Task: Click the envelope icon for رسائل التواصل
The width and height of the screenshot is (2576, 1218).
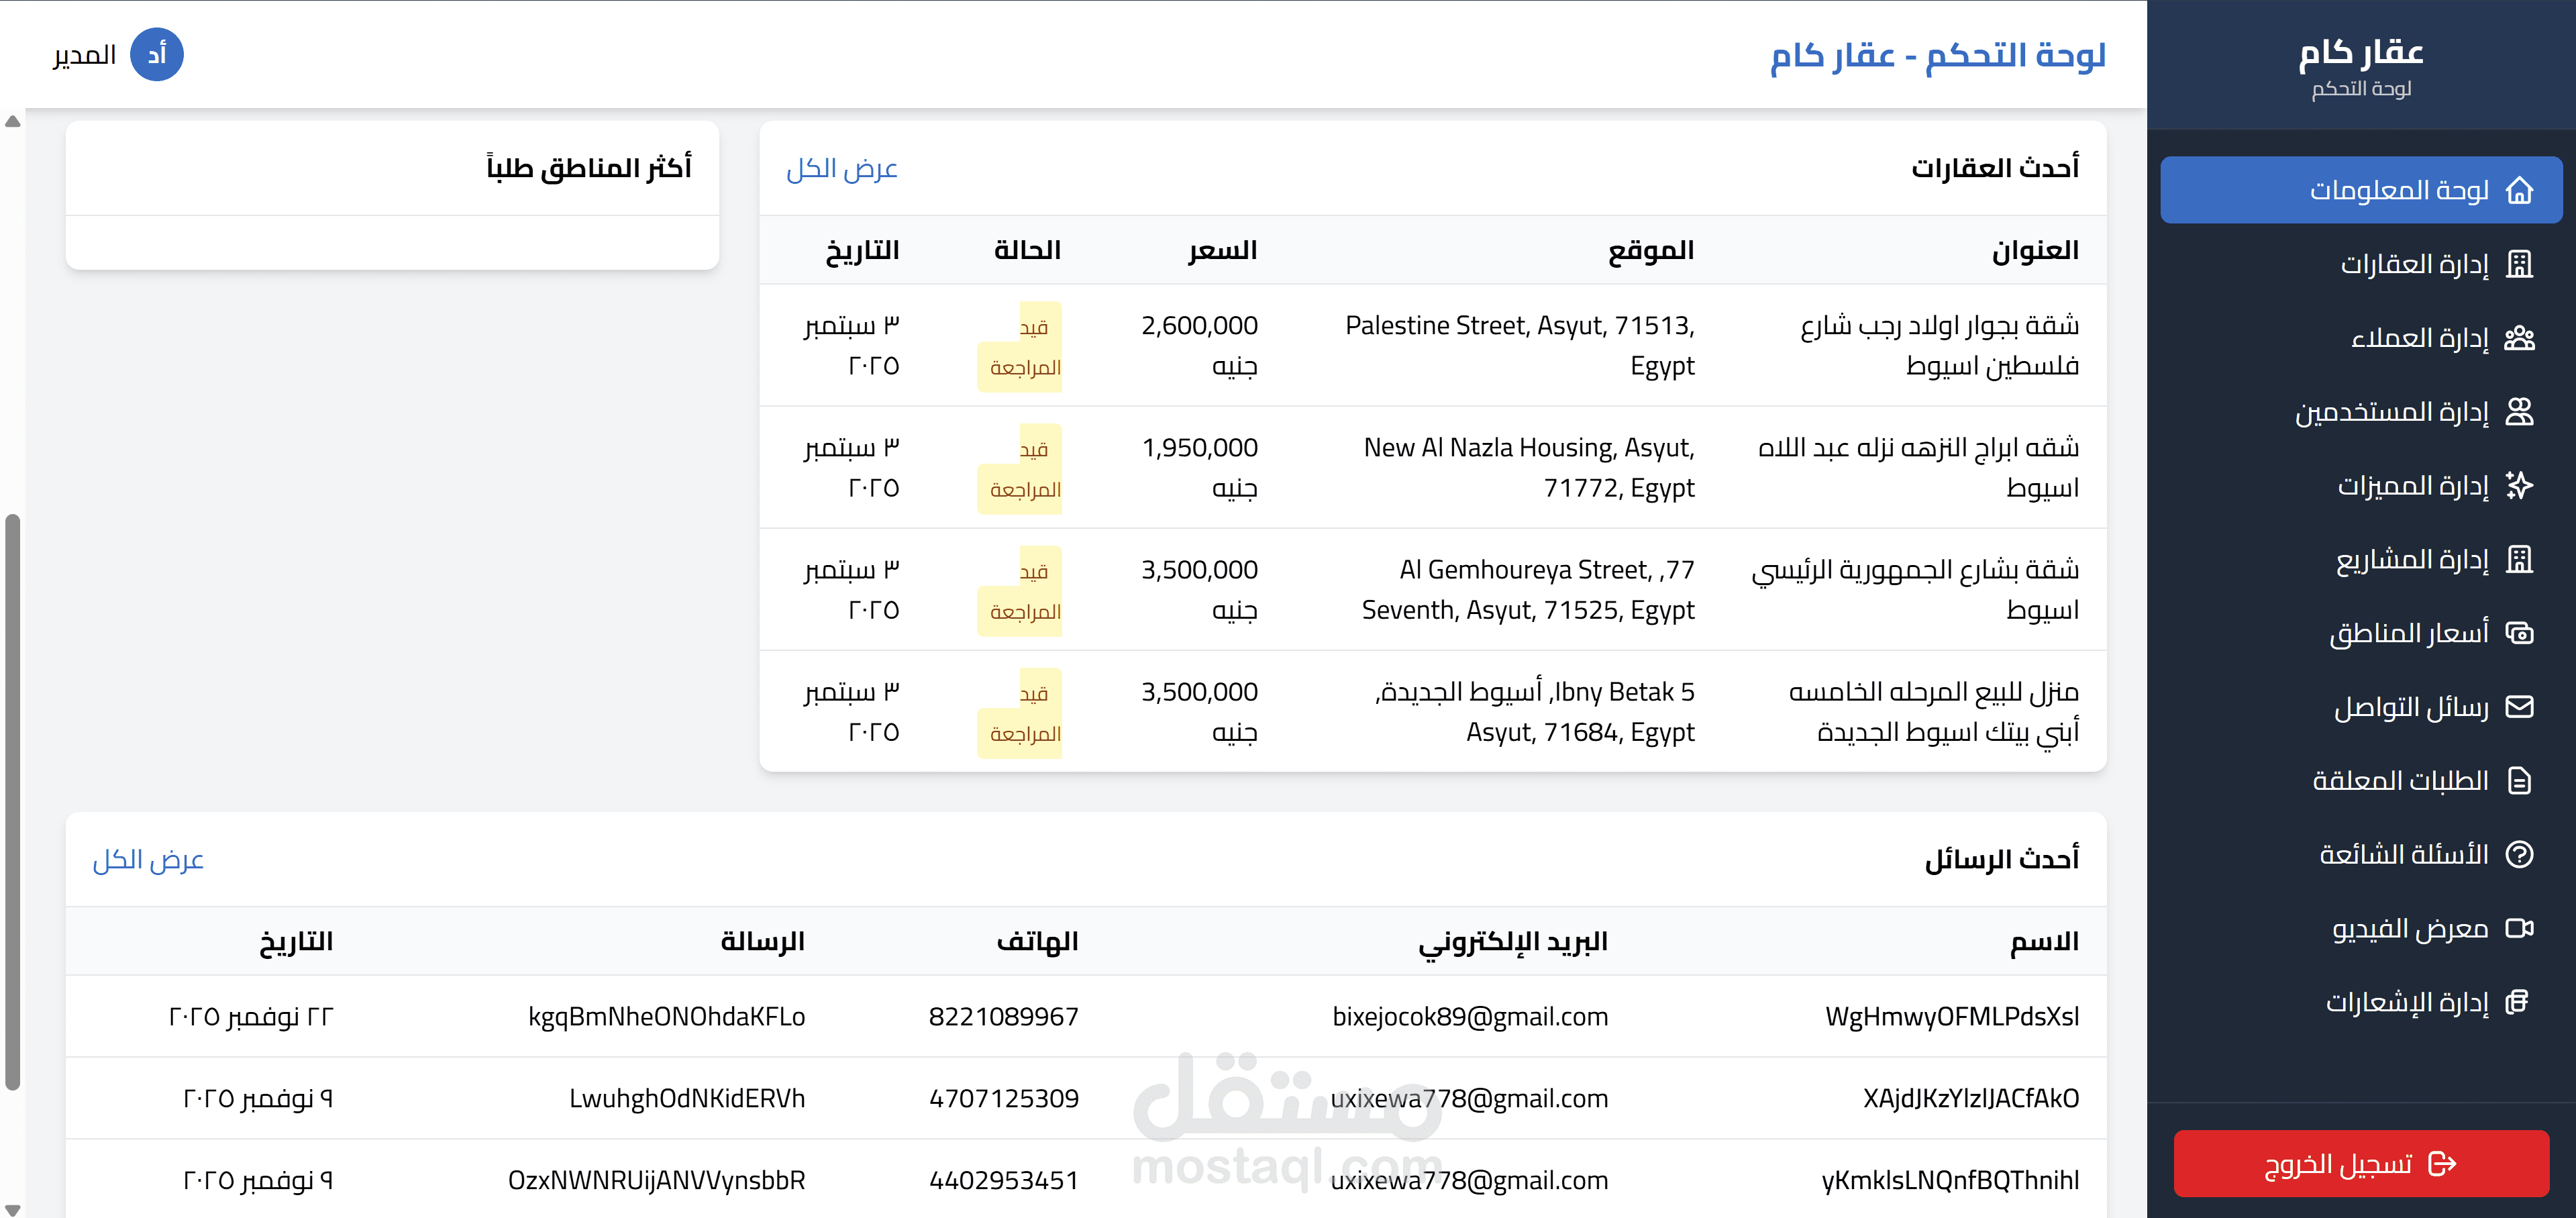Action: pyautogui.click(x=2519, y=707)
